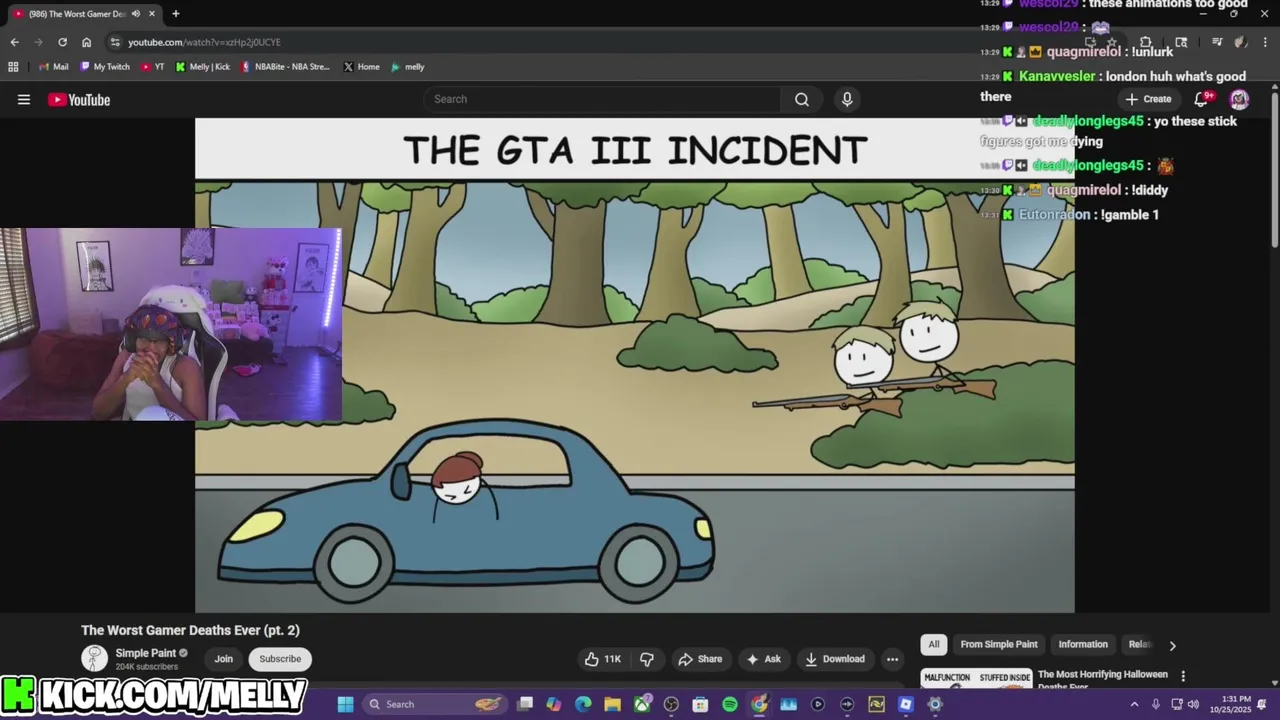Viewport: 1280px width, 720px height.
Task: Open the Create dropdown button
Action: pyautogui.click(x=1148, y=99)
